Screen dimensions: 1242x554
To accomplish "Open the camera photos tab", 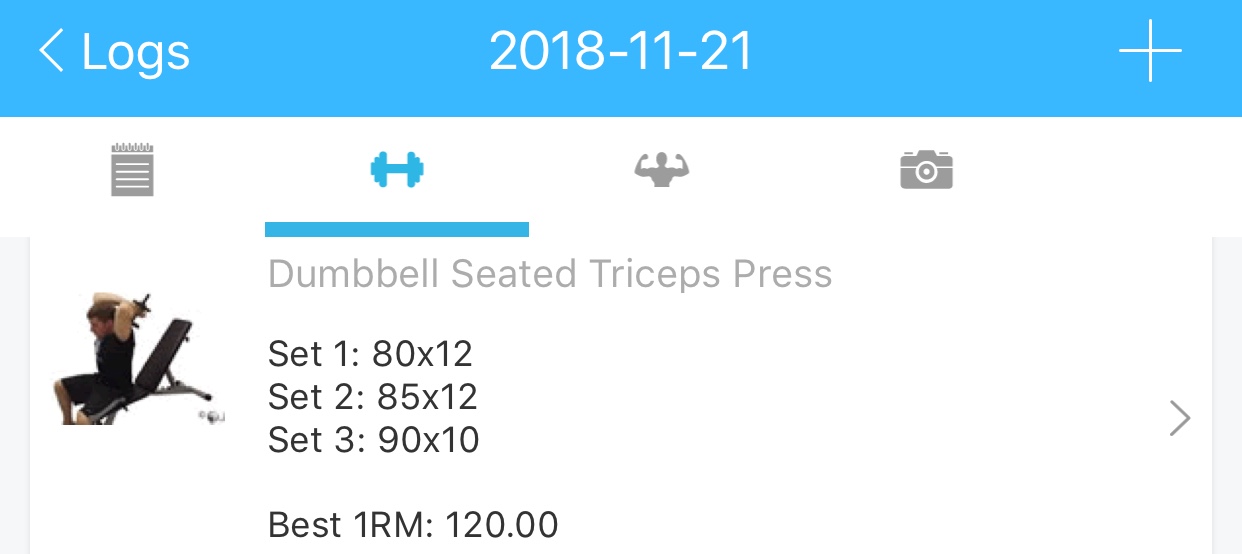I will click(x=926, y=169).
